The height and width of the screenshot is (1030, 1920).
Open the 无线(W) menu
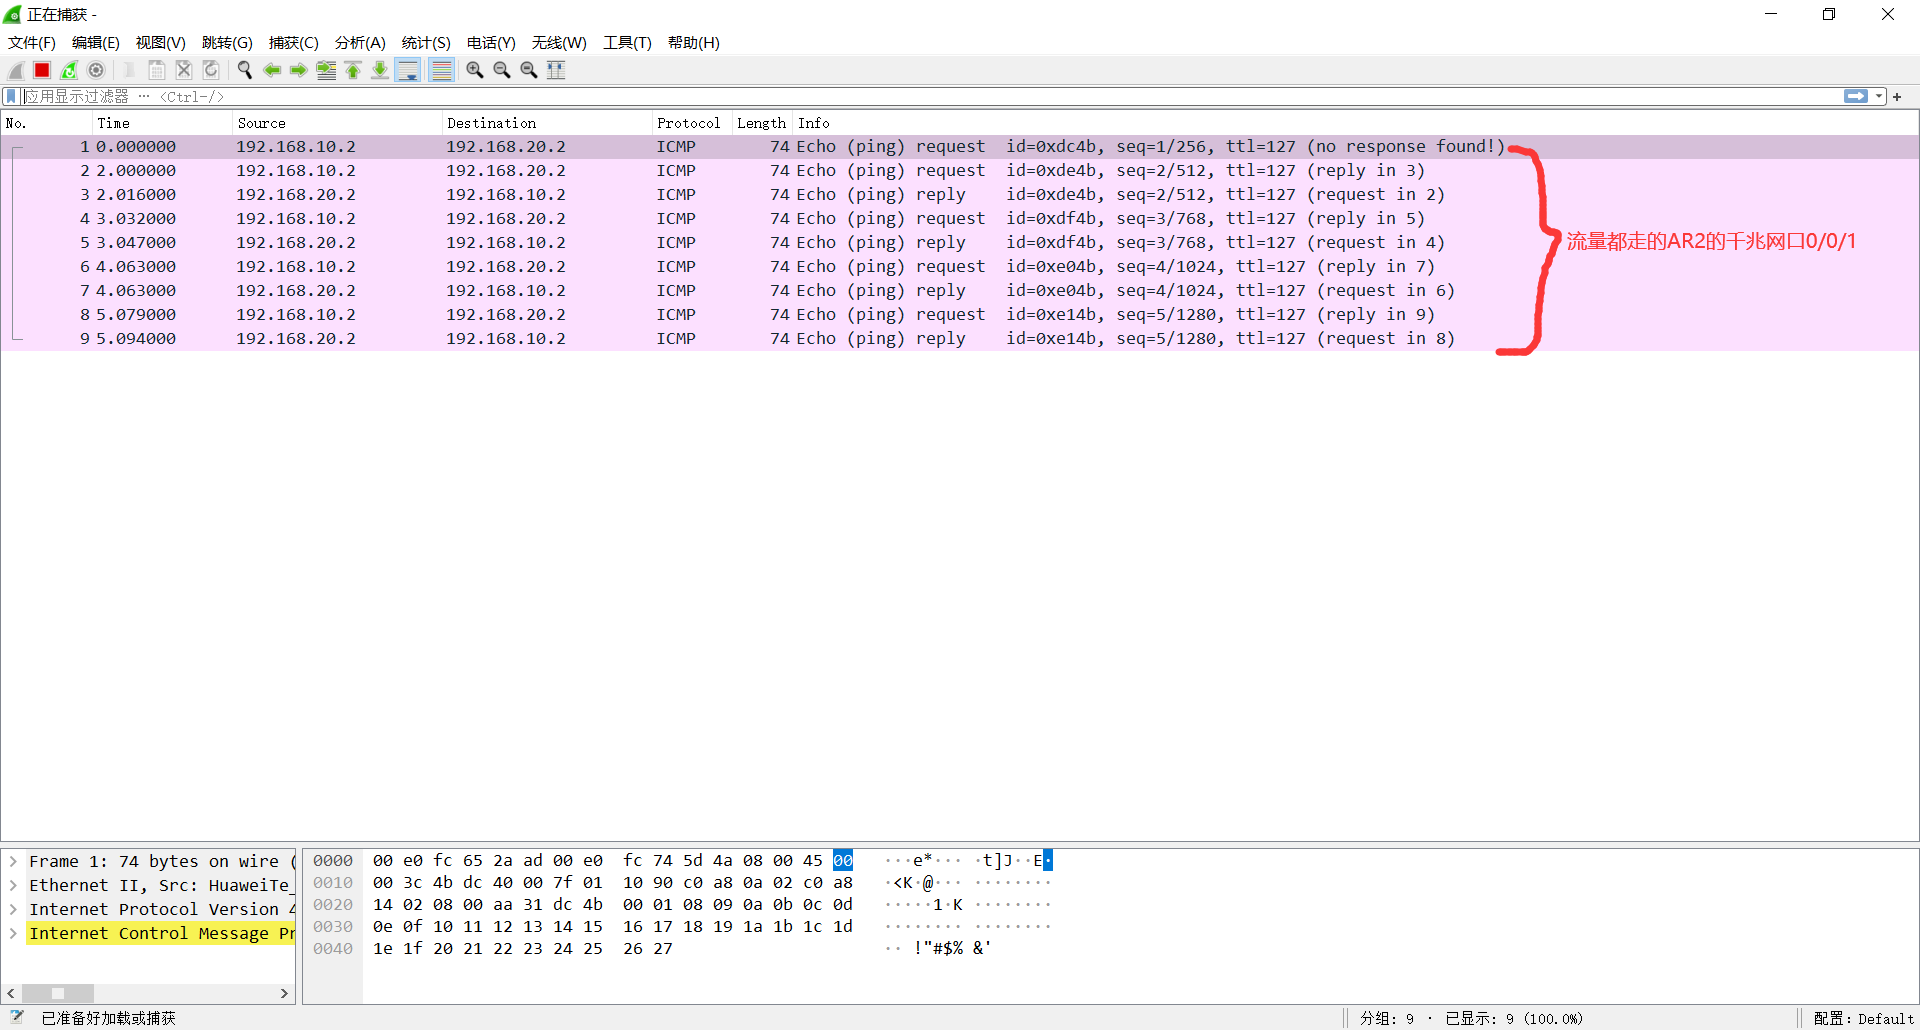click(x=559, y=42)
